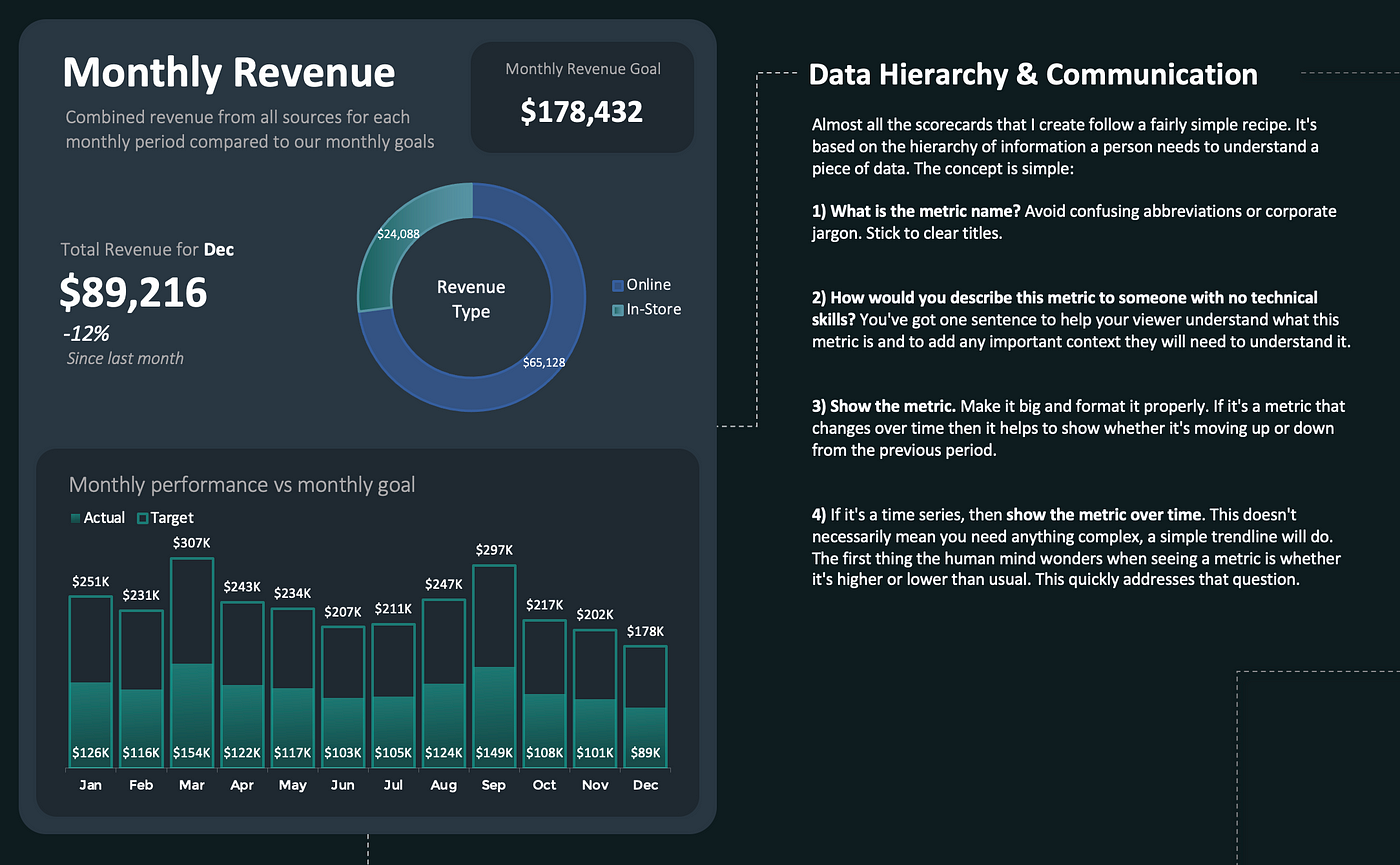Click the $231K target label for February
The height and width of the screenshot is (865, 1400).
tap(141, 595)
